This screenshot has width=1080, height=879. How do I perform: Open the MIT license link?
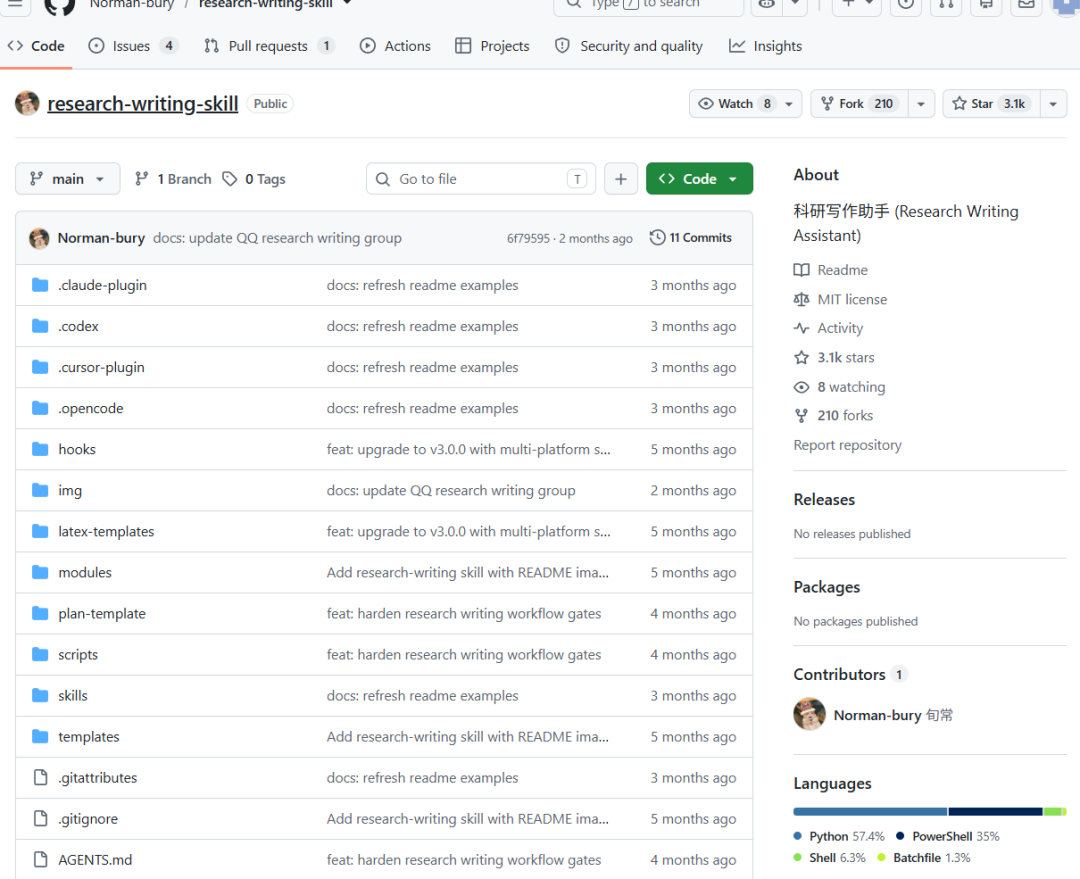tap(852, 300)
